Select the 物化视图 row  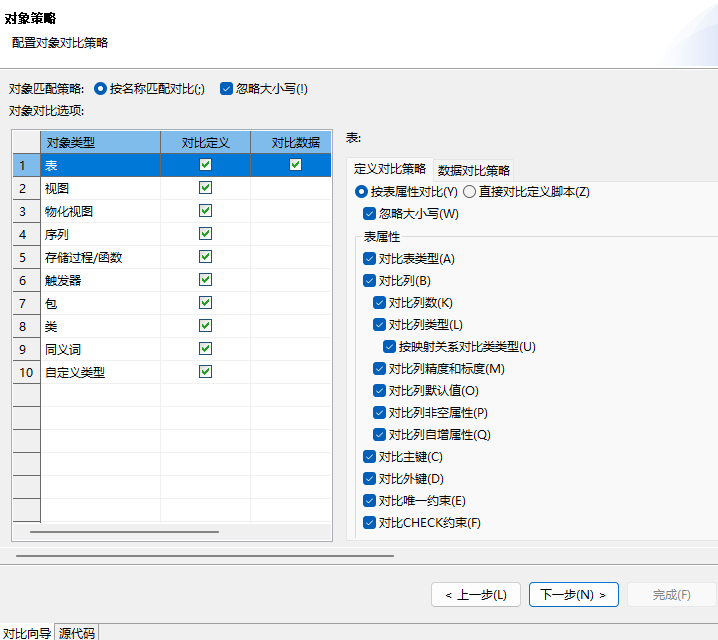click(x=172, y=211)
